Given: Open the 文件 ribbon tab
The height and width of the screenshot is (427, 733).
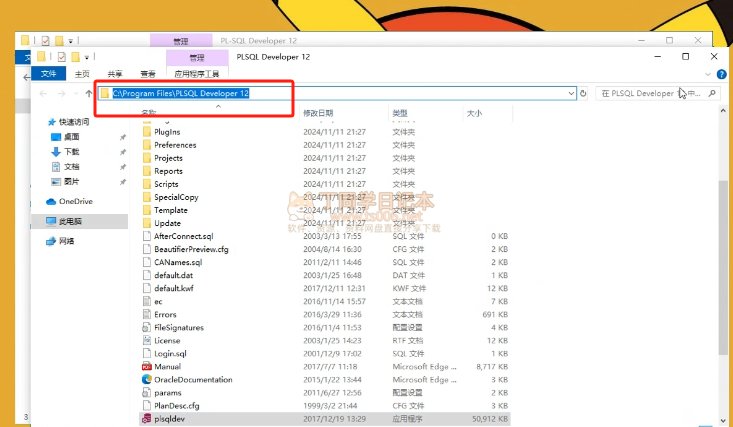Looking at the screenshot, I should [48, 74].
